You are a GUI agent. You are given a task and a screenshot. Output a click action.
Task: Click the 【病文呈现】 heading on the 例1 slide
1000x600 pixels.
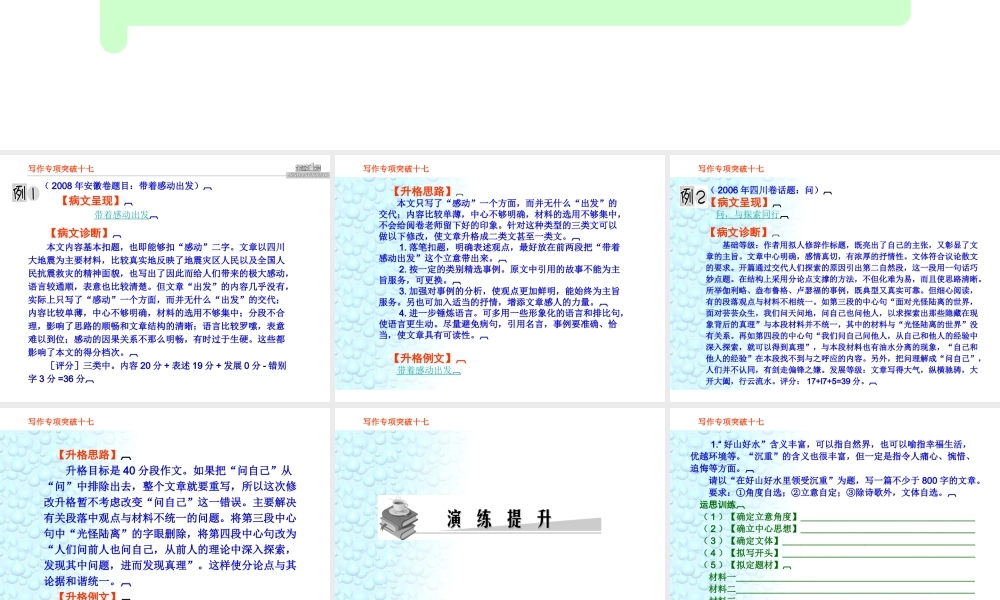91,201
